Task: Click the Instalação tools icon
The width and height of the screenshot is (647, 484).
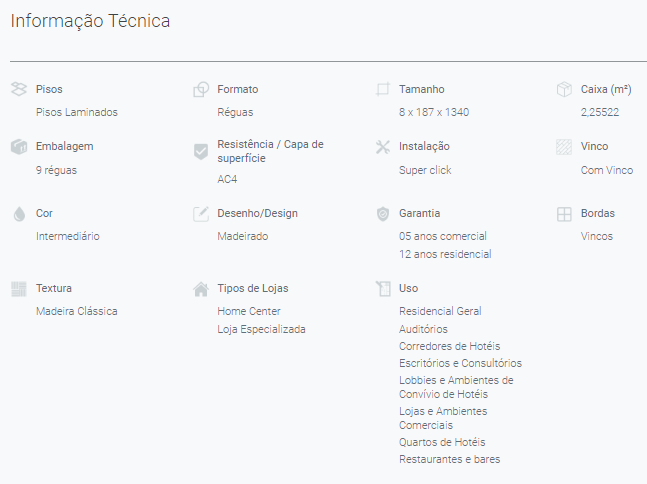Action: tap(383, 147)
